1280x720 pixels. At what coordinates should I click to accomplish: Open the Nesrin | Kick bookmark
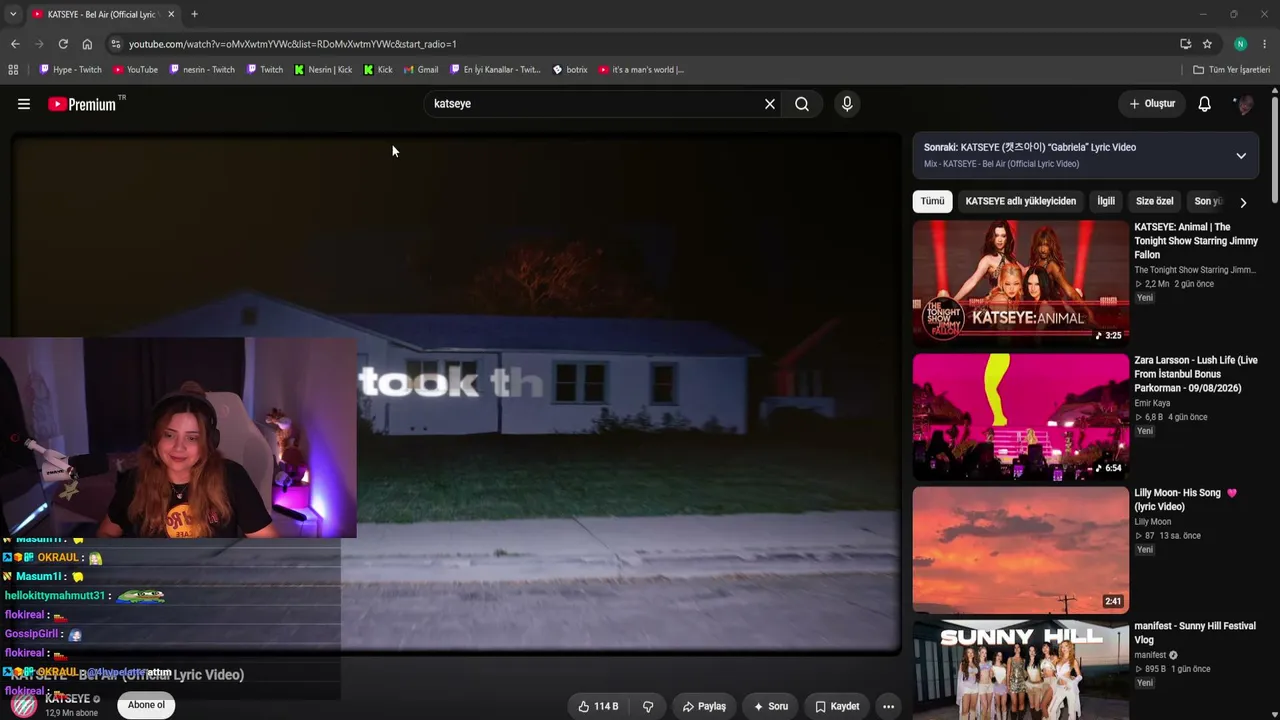point(323,70)
